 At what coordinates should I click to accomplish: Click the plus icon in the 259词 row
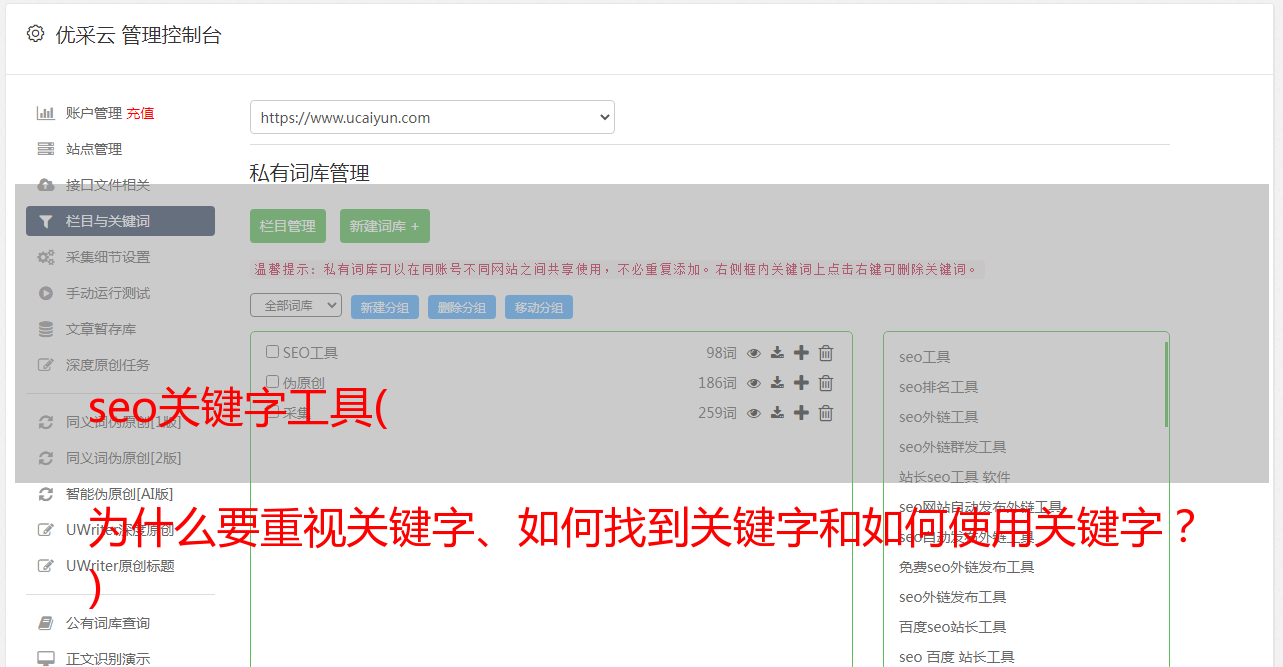(x=801, y=413)
